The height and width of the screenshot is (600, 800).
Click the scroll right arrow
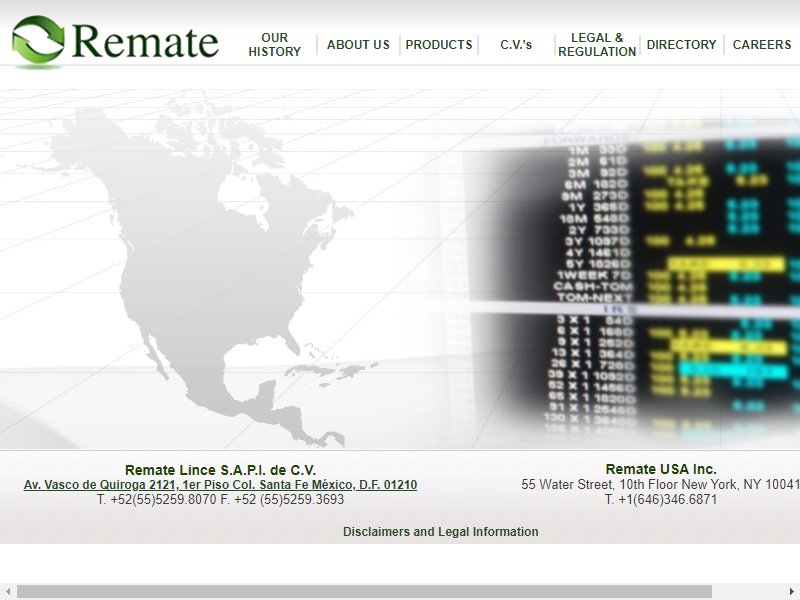792,592
